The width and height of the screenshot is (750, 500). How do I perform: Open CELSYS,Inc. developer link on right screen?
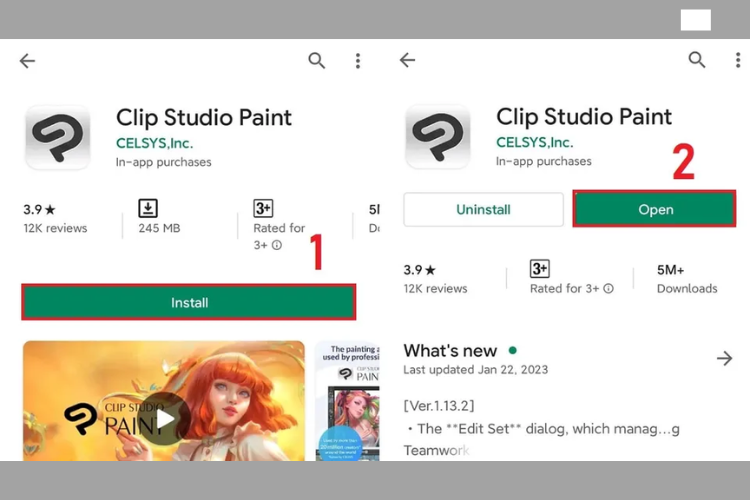coord(535,142)
